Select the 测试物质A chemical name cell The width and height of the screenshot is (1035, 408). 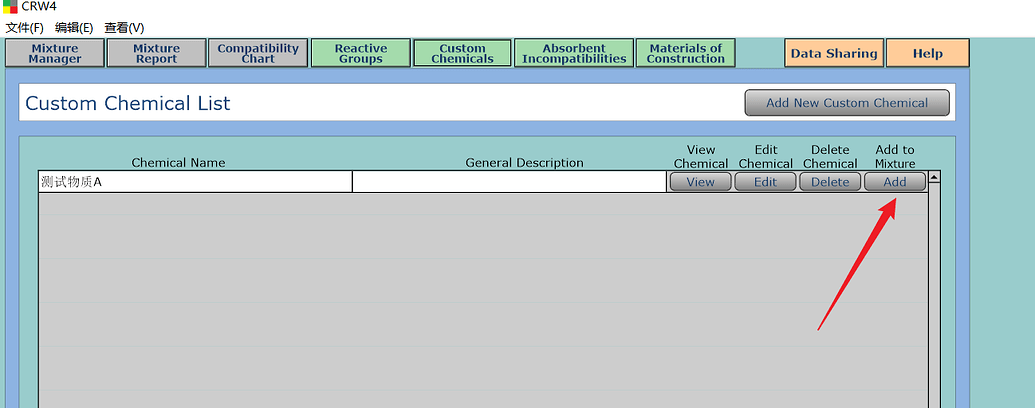[x=195, y=182]
